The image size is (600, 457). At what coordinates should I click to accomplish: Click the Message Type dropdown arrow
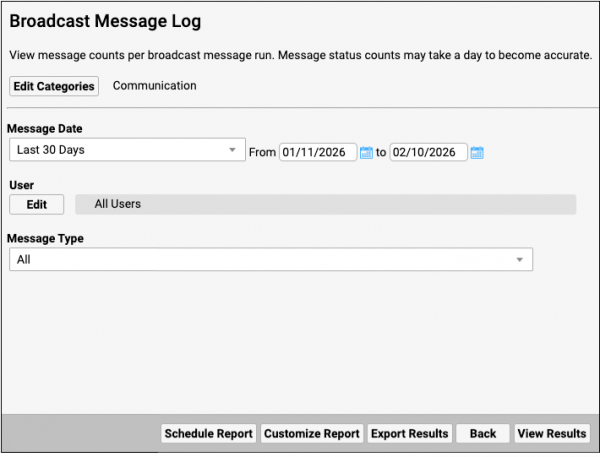520,259
